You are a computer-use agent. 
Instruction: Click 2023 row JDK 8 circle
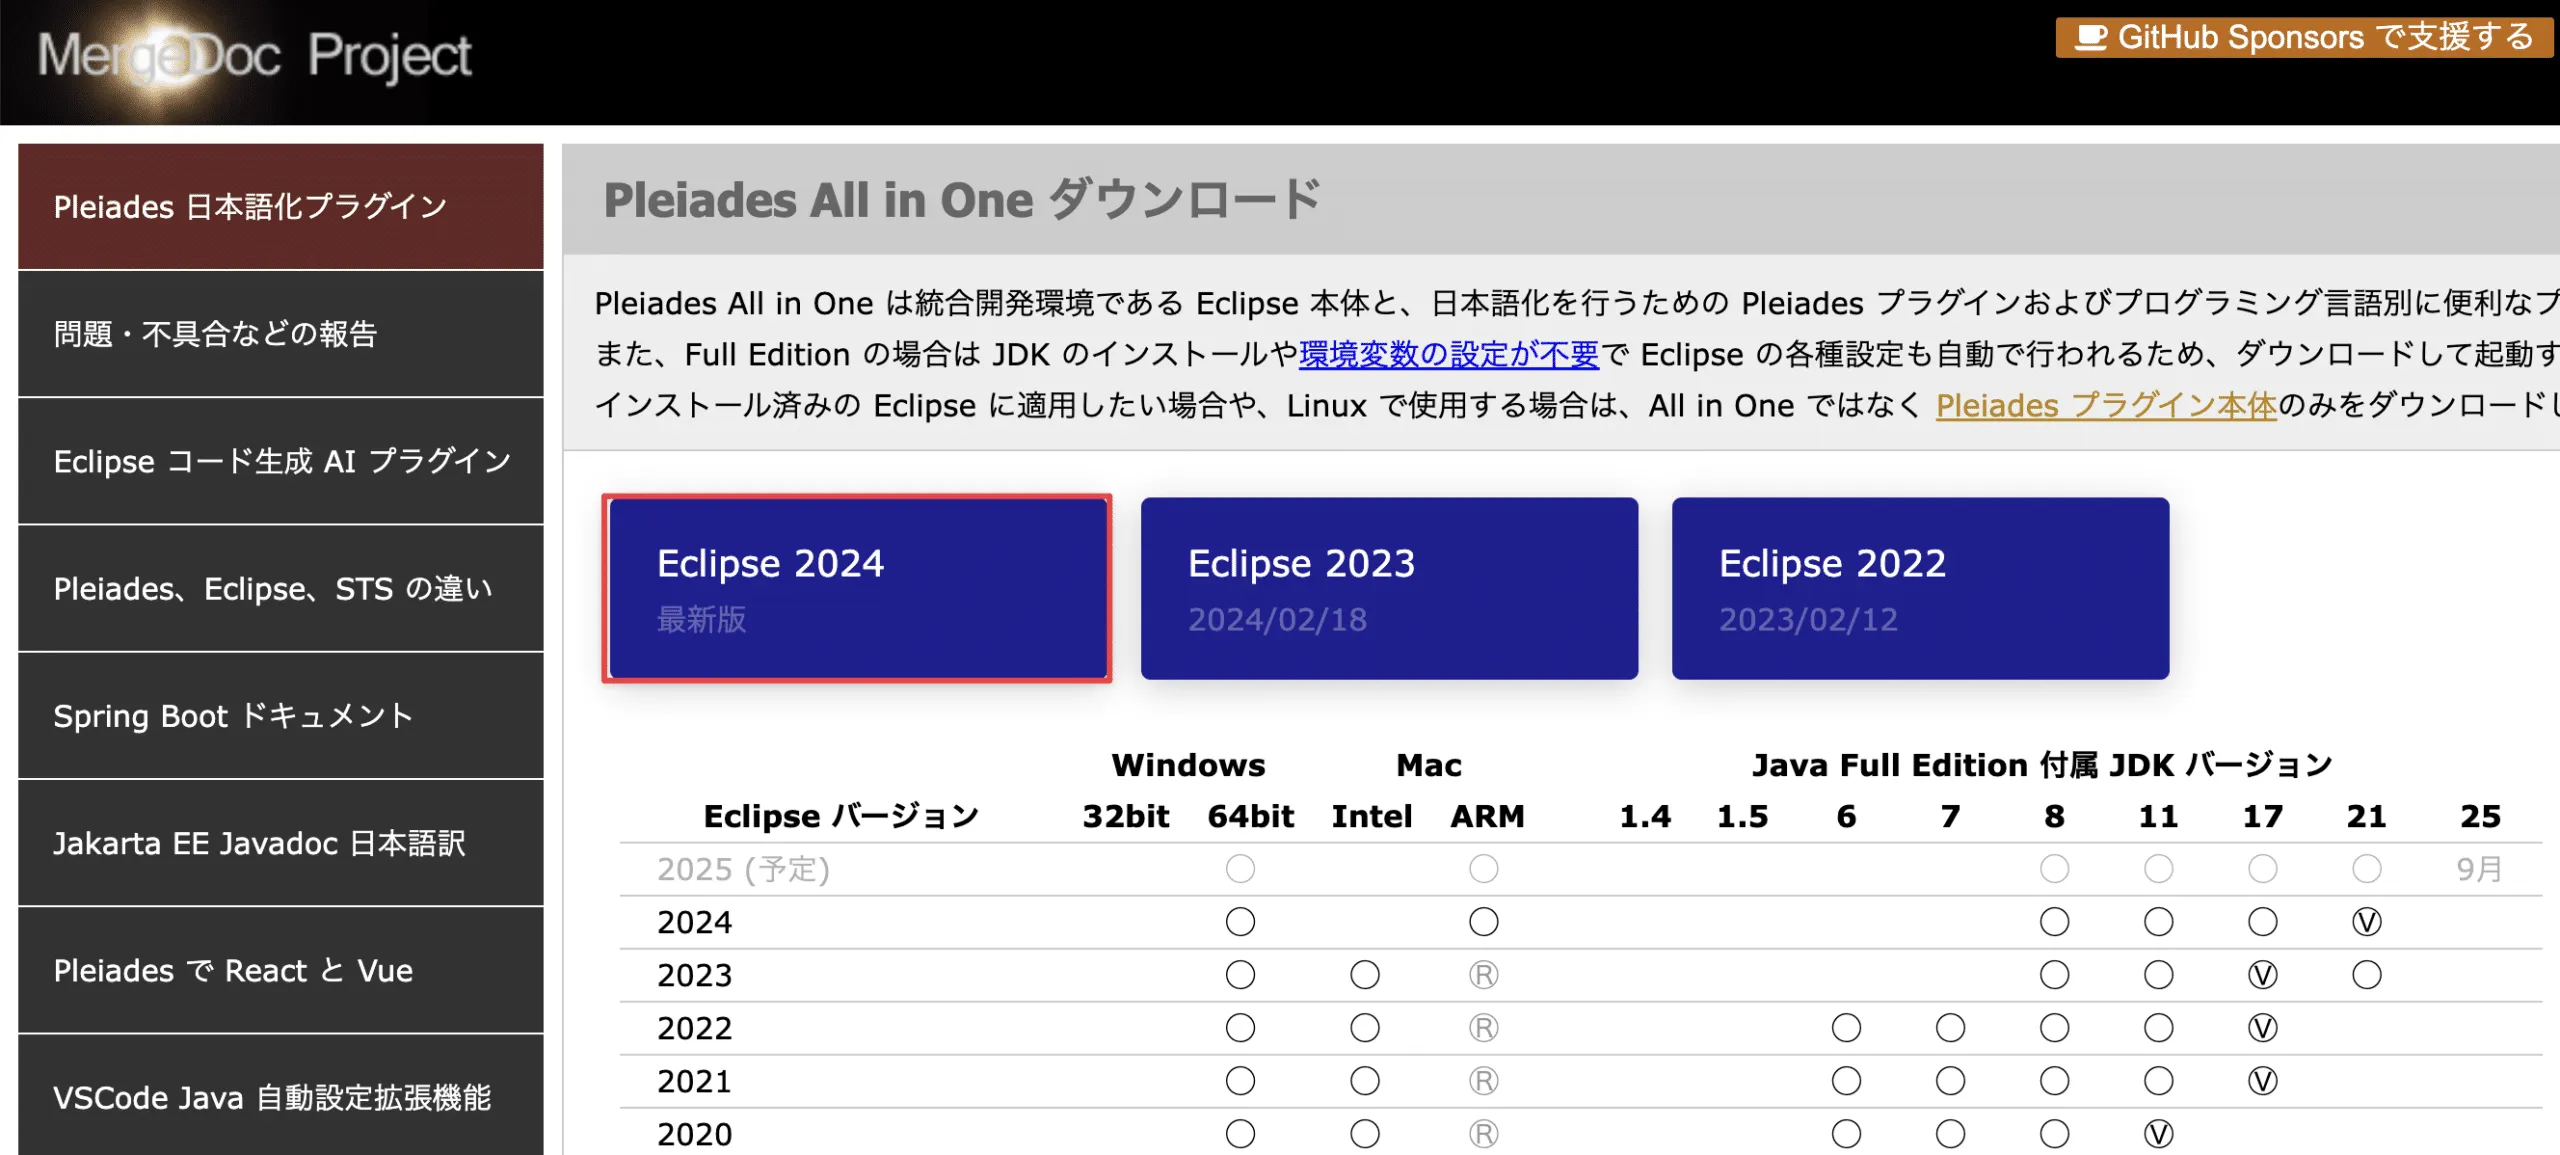[x=2055, y=975]
